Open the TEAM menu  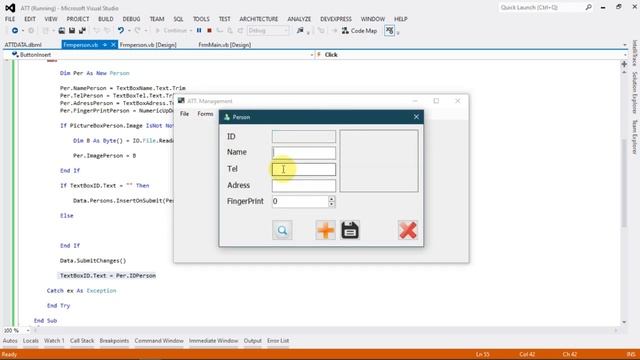point(157,19)
